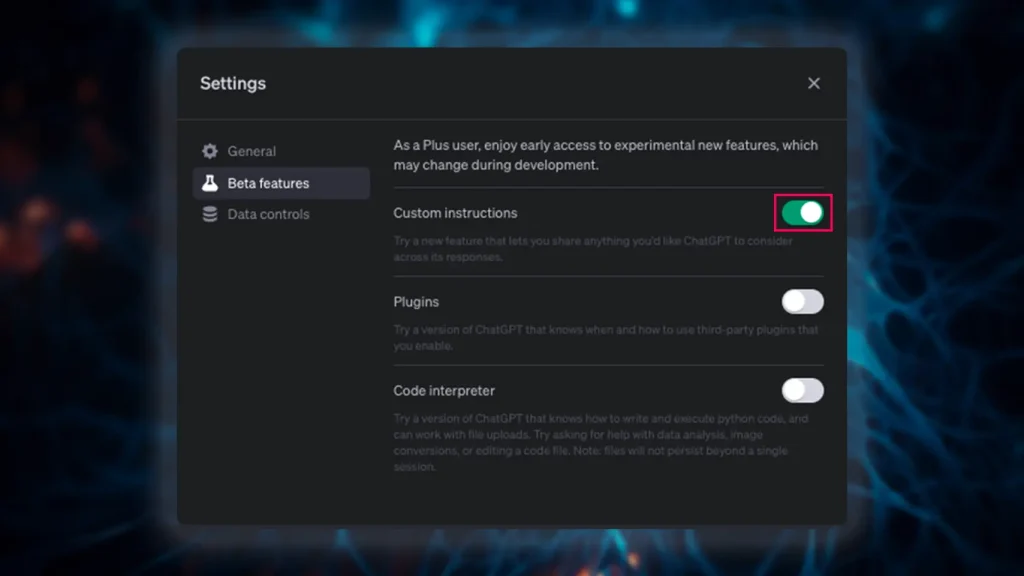The image size is (1024, 576).
Task: Click the Code interpreter feature heading
Action: 444,391
